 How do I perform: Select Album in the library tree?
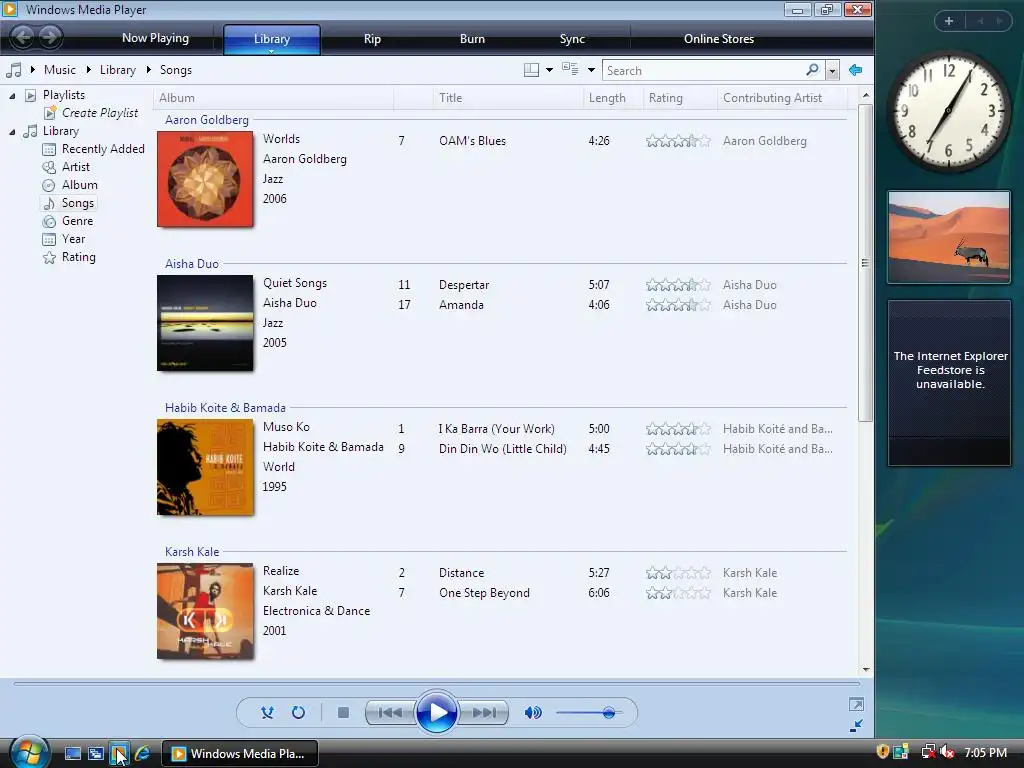pyautogui.click(x=80, y=185)
